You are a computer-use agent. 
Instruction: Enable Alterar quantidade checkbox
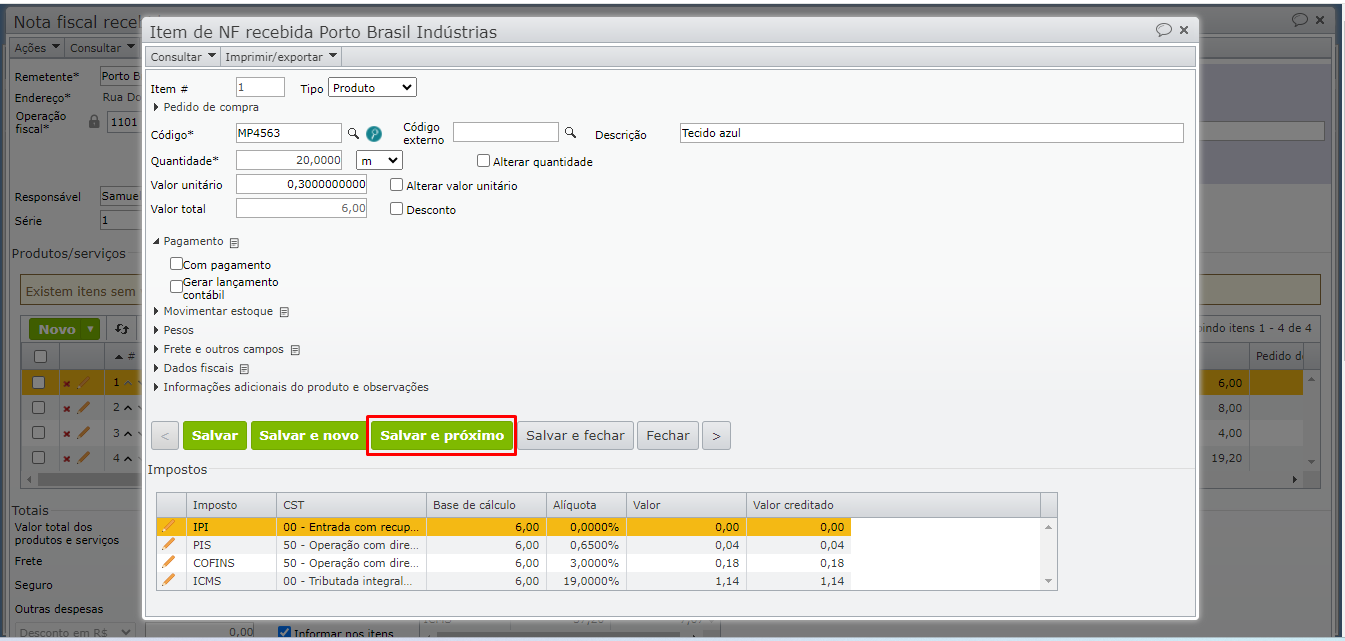point(484,160)
